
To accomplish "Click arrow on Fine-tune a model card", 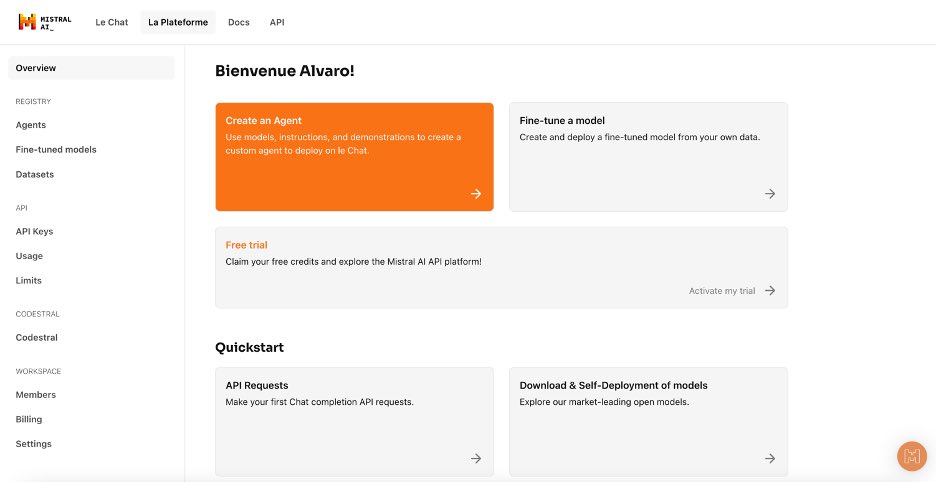I will [770, 194].
